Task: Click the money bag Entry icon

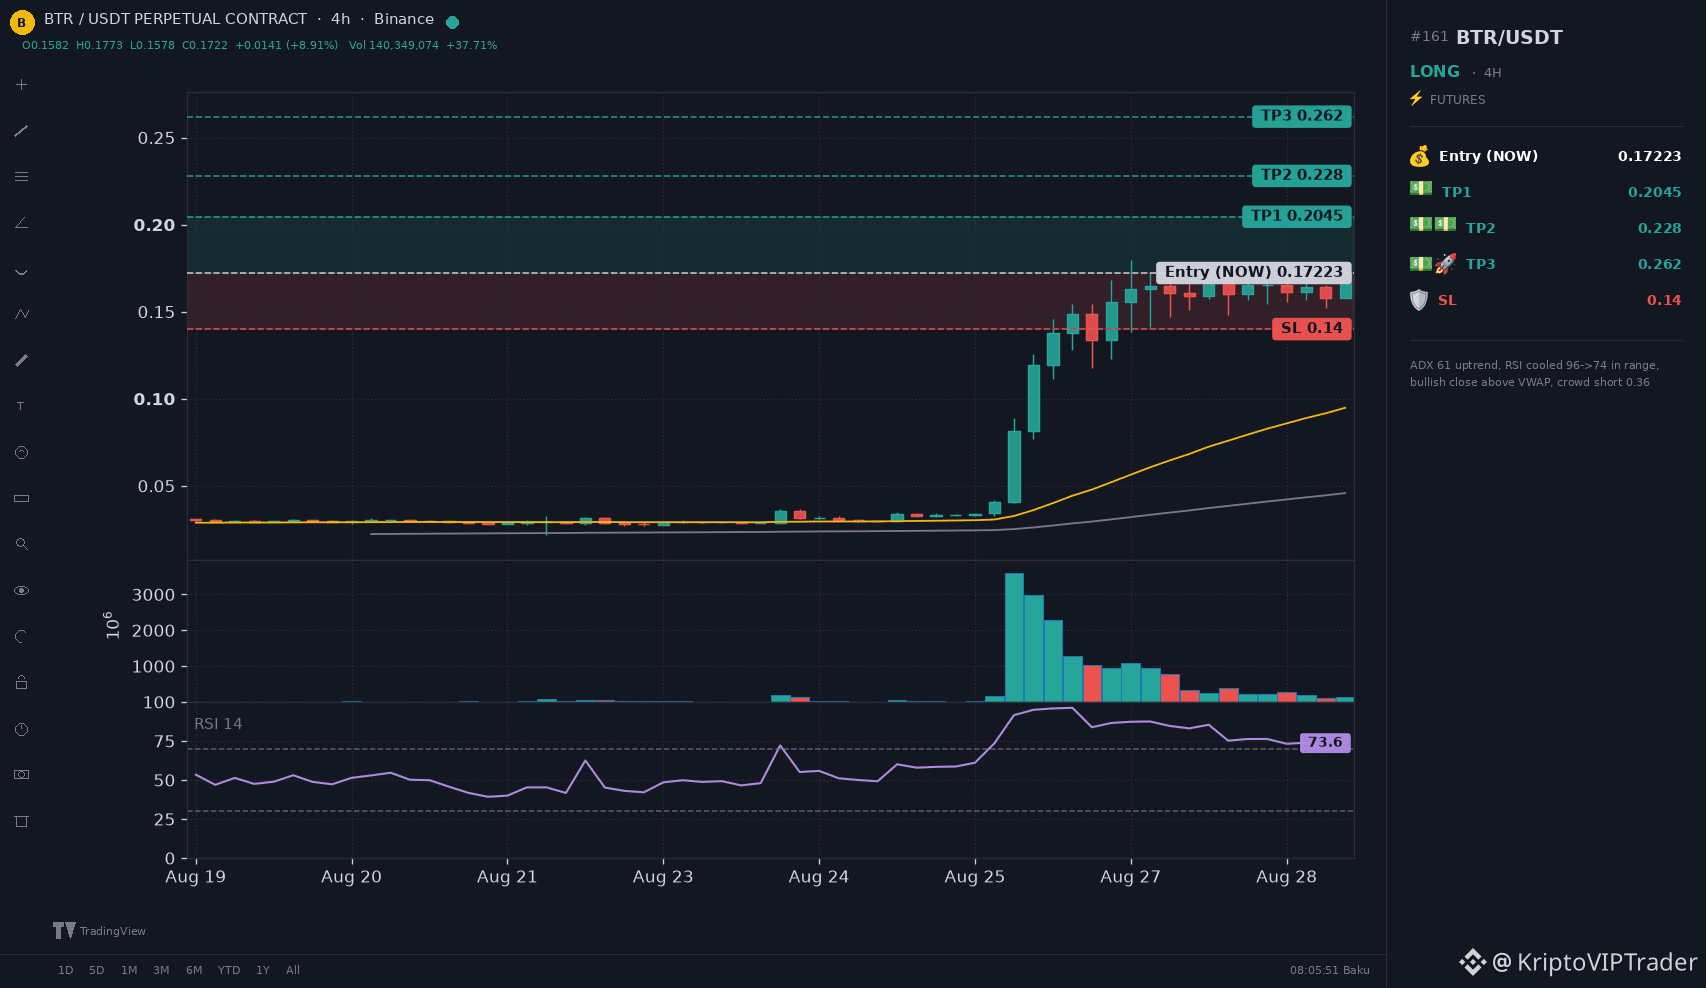Action: tap(1419, 156)
